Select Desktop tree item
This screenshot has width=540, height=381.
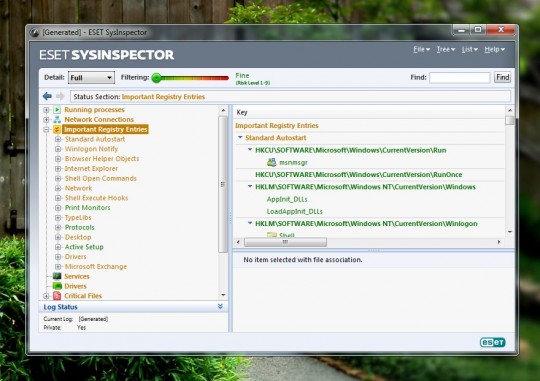click(78, 237)
